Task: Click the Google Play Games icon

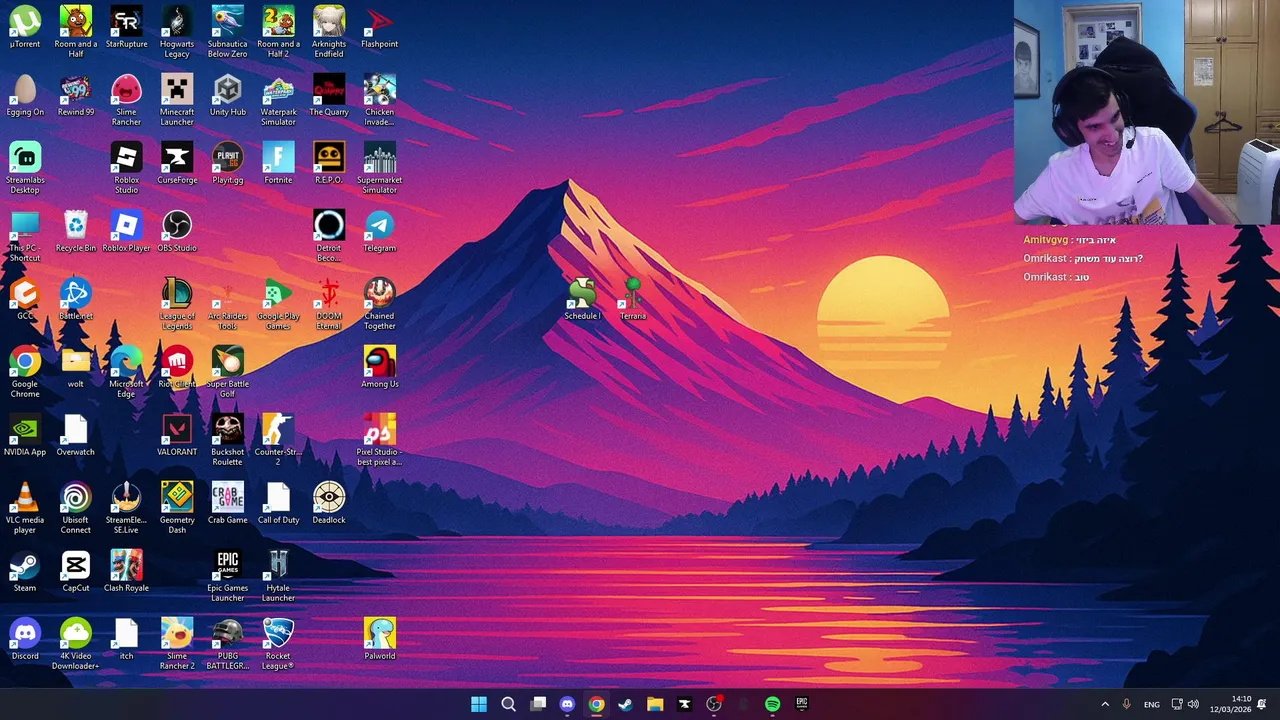Action: (278, 304)
